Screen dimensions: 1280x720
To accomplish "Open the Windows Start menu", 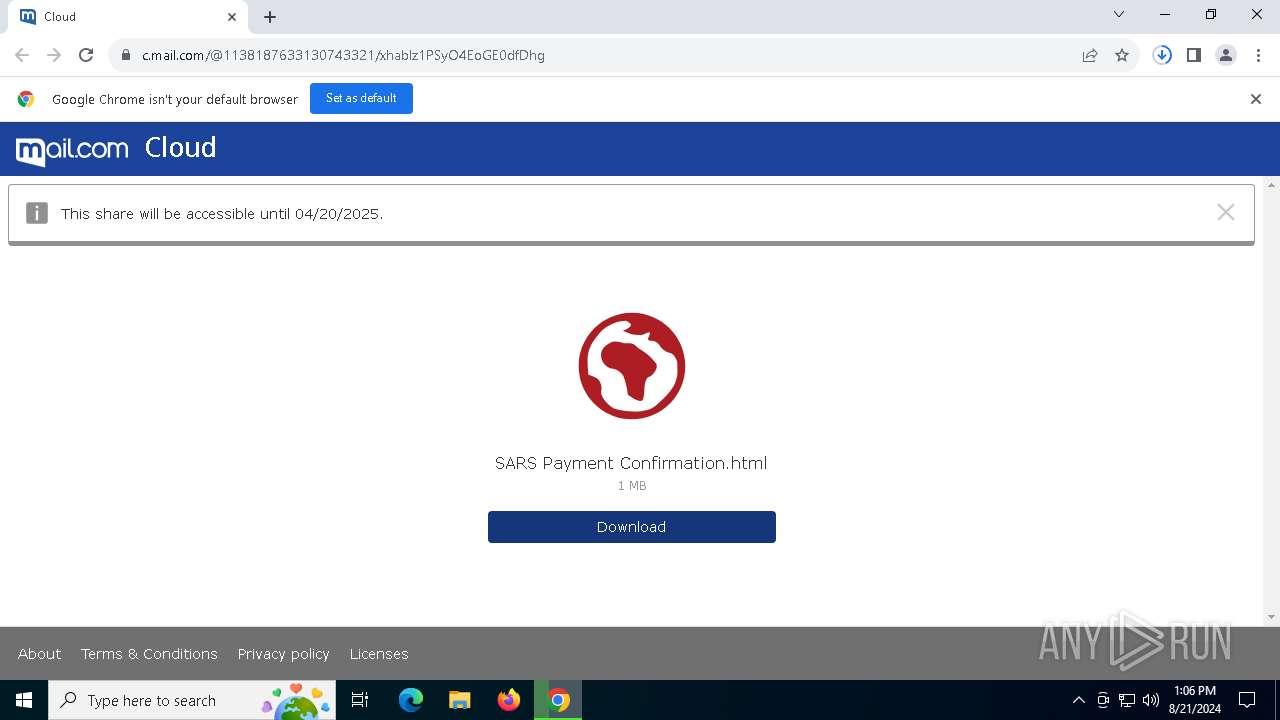I will 24,700.
